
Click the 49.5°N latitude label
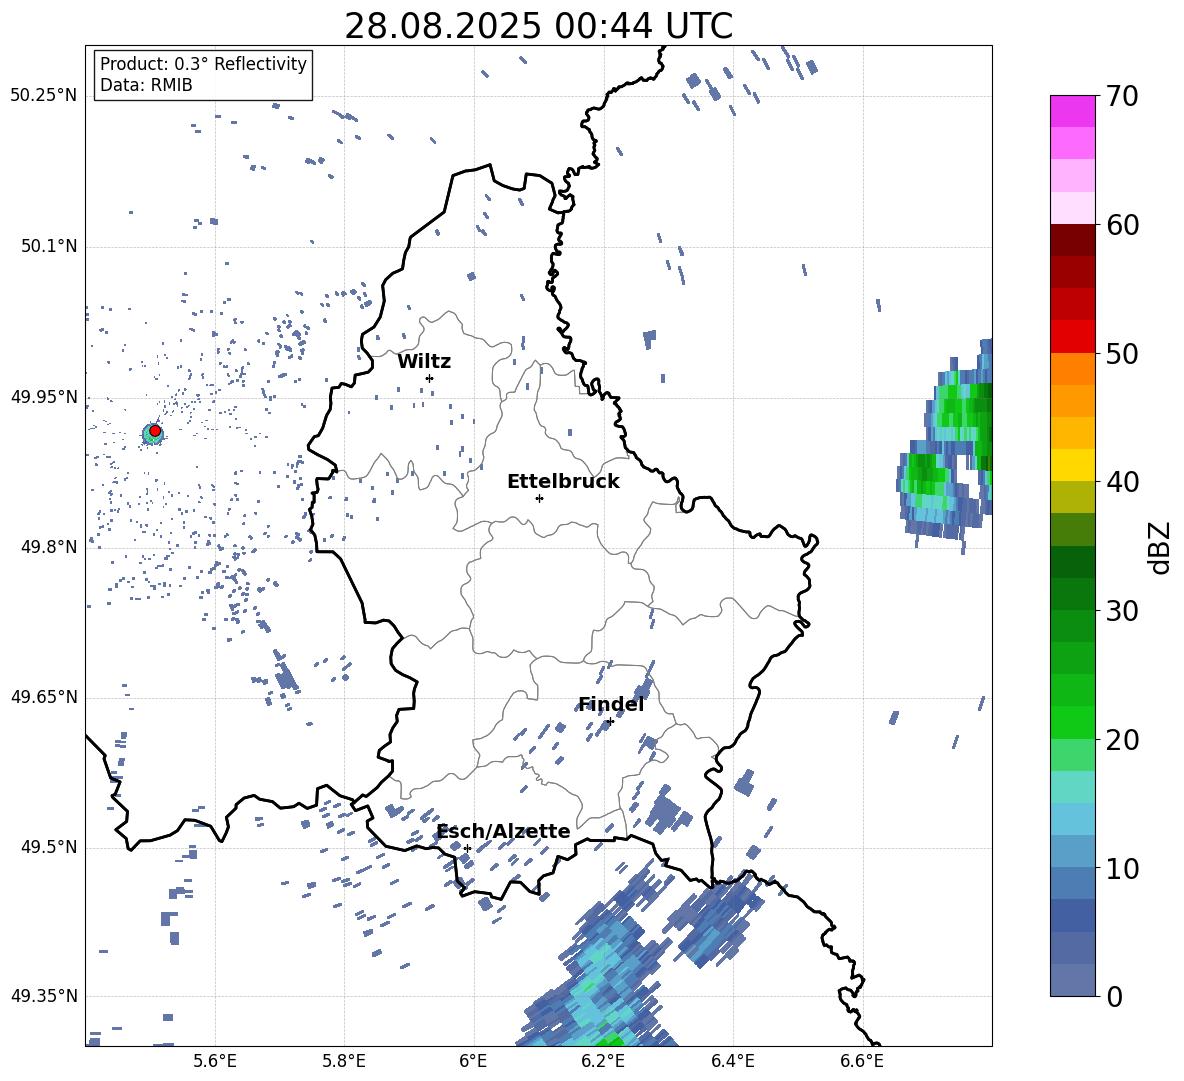click(49, 847)
